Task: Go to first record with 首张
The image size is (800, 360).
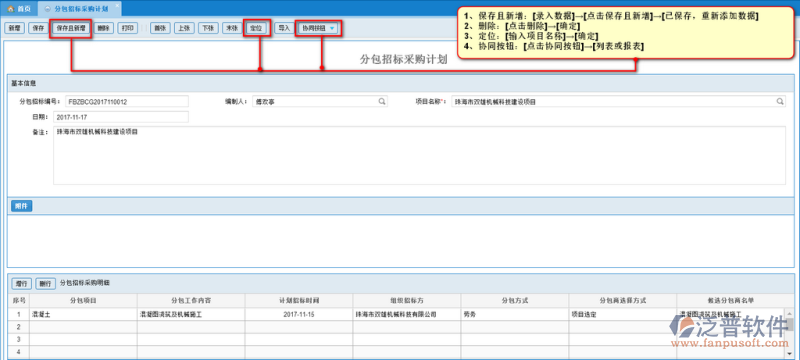Action: (160, 29)
